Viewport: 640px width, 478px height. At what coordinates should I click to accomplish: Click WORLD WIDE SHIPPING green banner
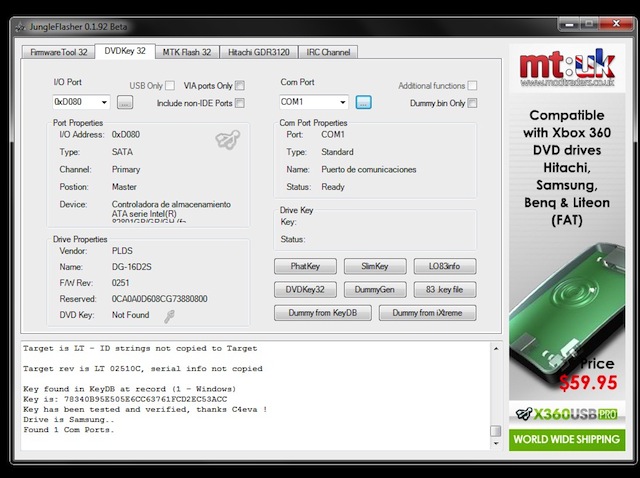567,440
